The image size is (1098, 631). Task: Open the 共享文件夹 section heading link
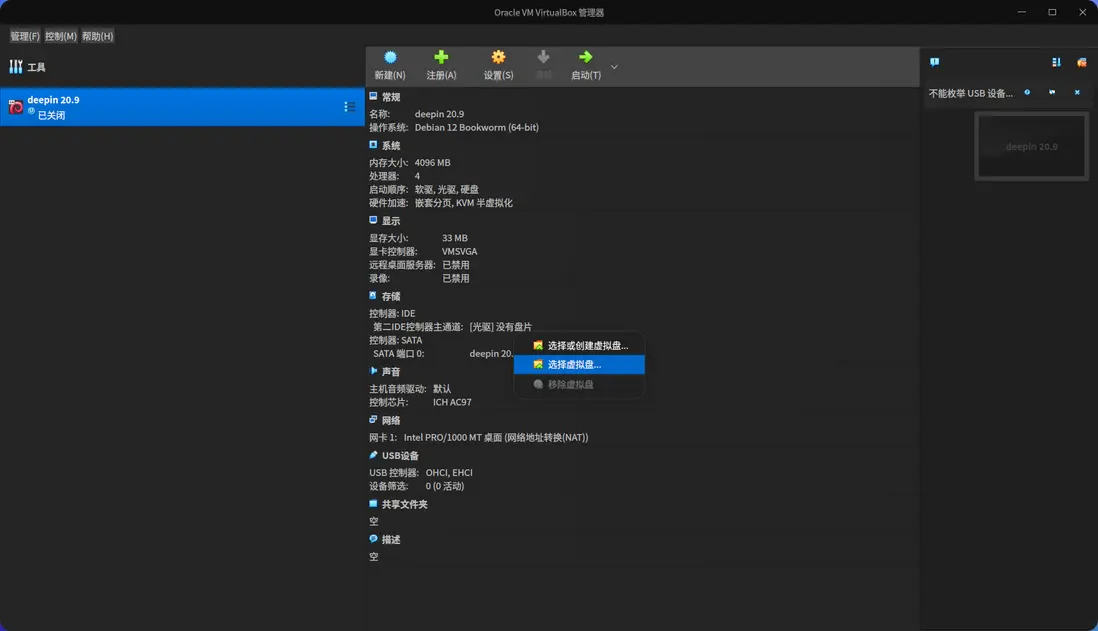point(404,504)
